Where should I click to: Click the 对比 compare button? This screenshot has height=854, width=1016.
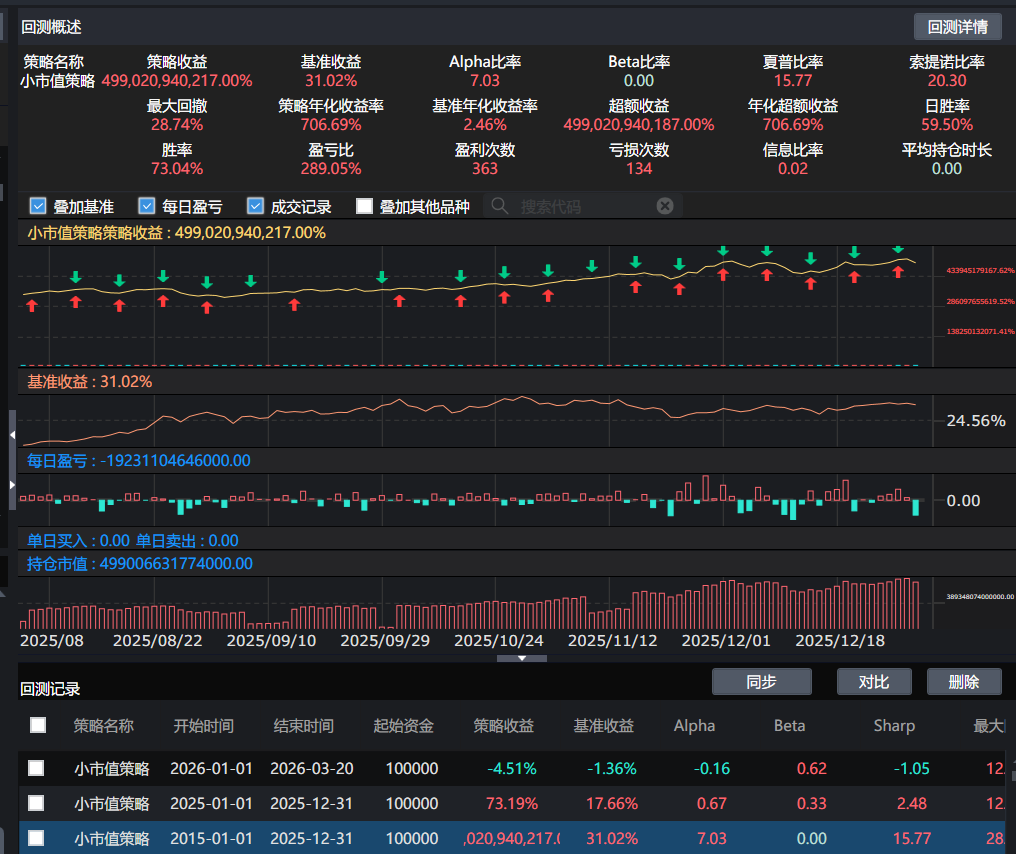[x=874, y=682]
